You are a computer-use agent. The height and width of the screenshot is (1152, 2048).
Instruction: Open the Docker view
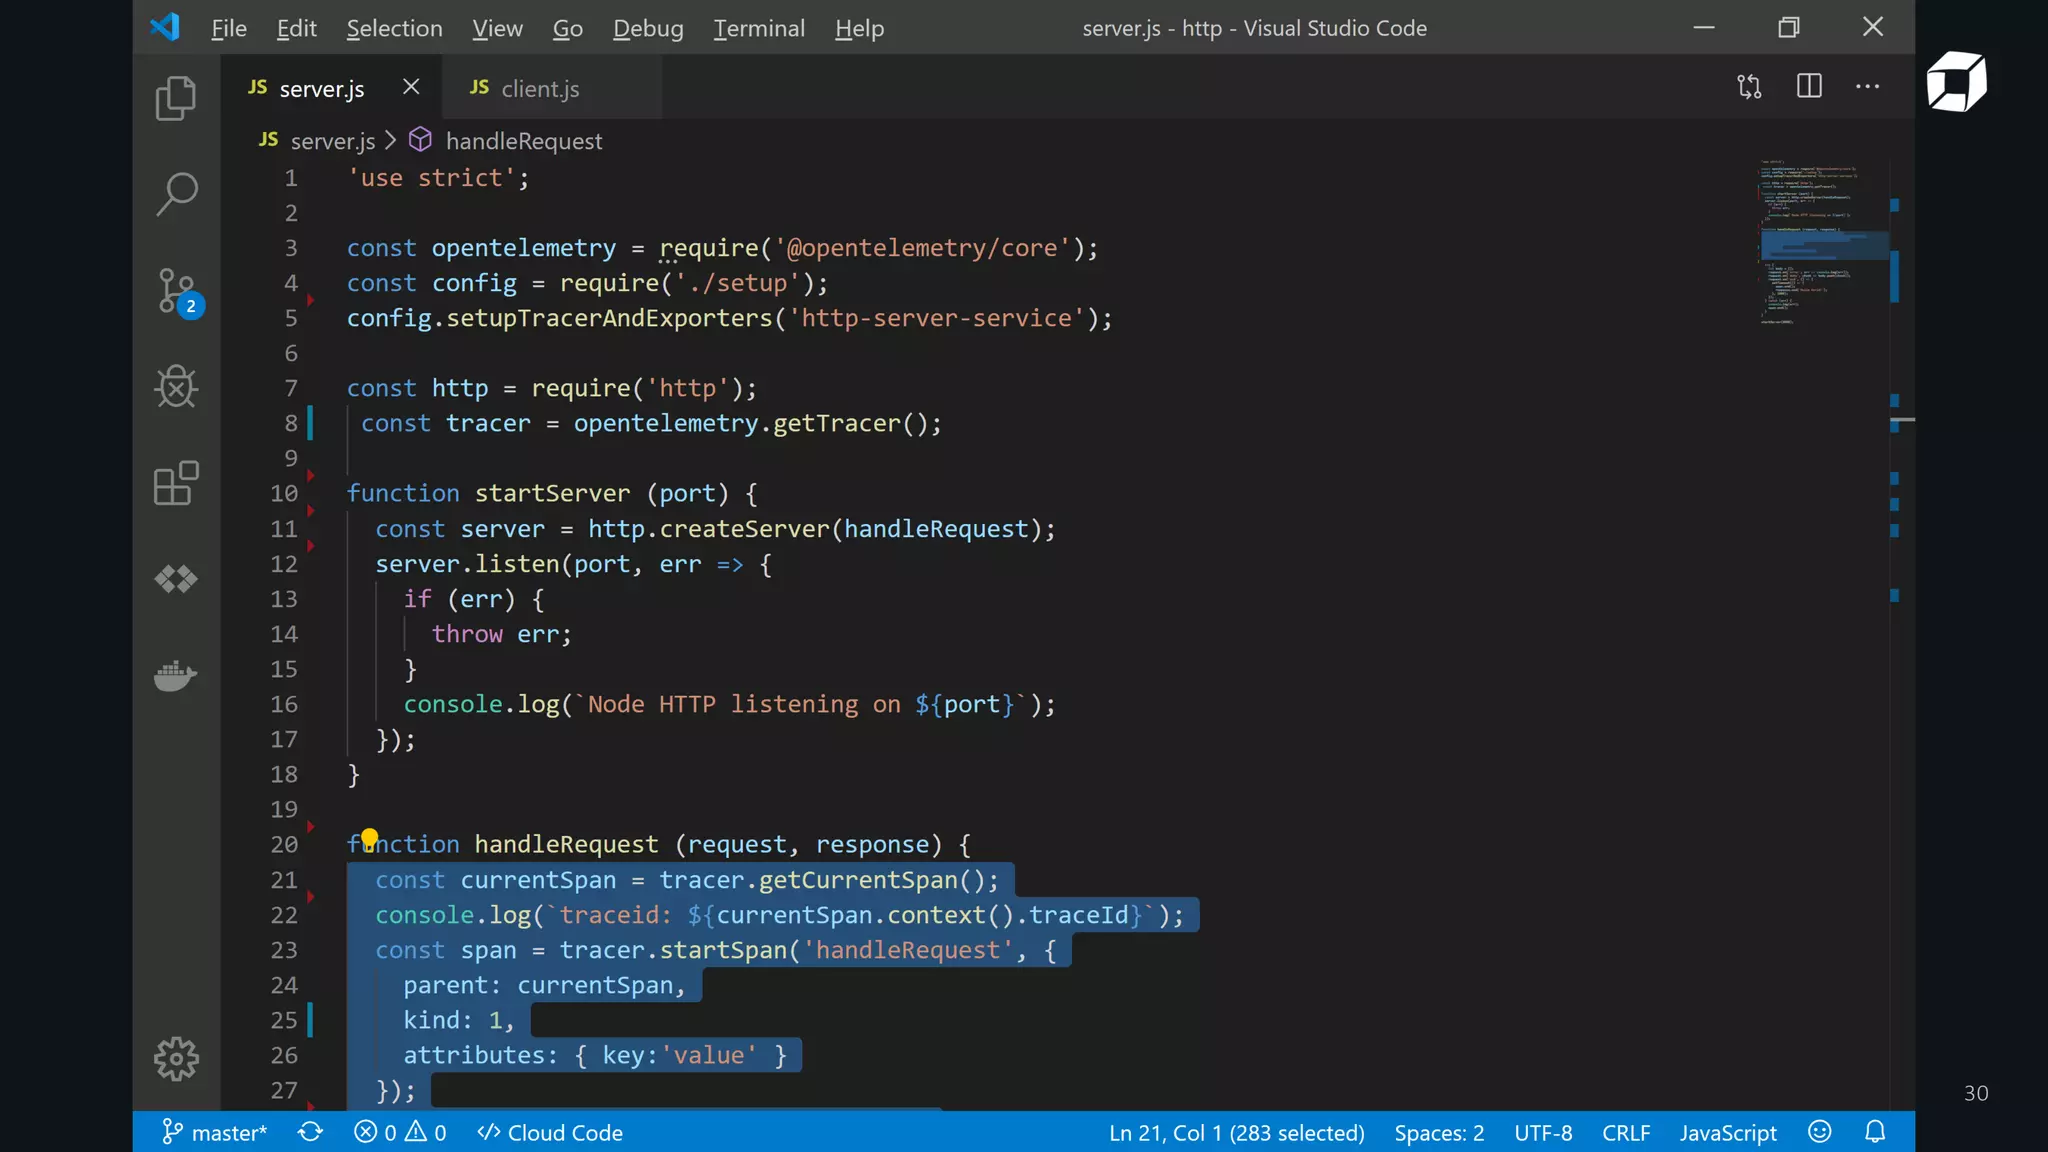pos(176,675)
